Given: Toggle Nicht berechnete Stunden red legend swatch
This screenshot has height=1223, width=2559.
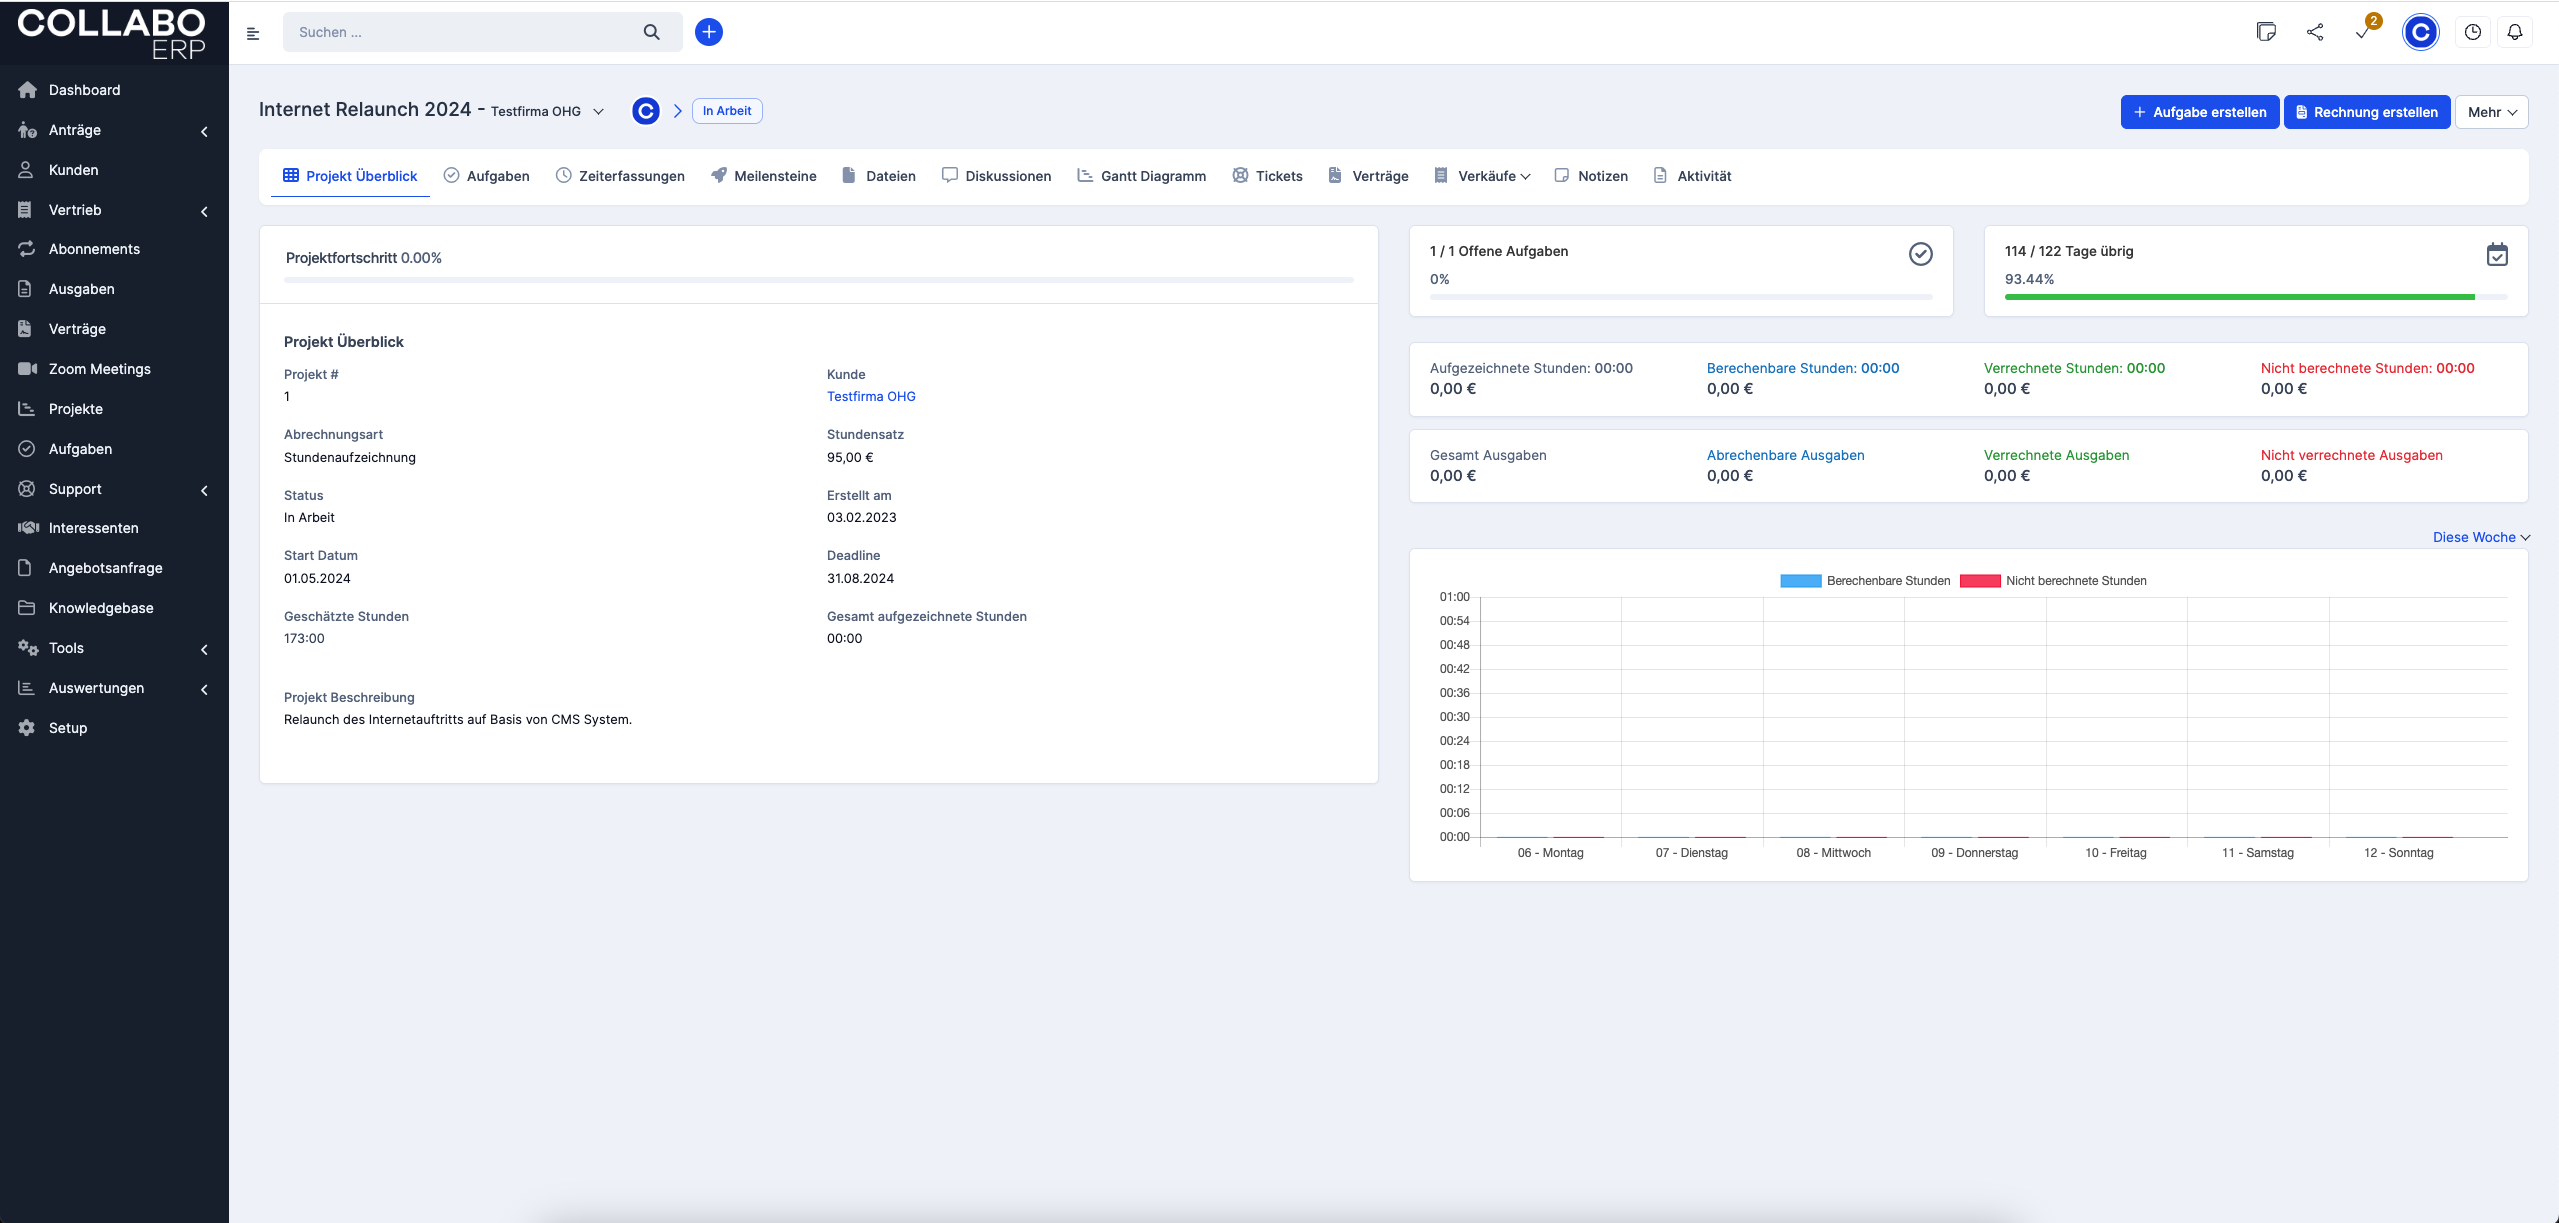Looking at the screenshot, I should click(1980, 581).
